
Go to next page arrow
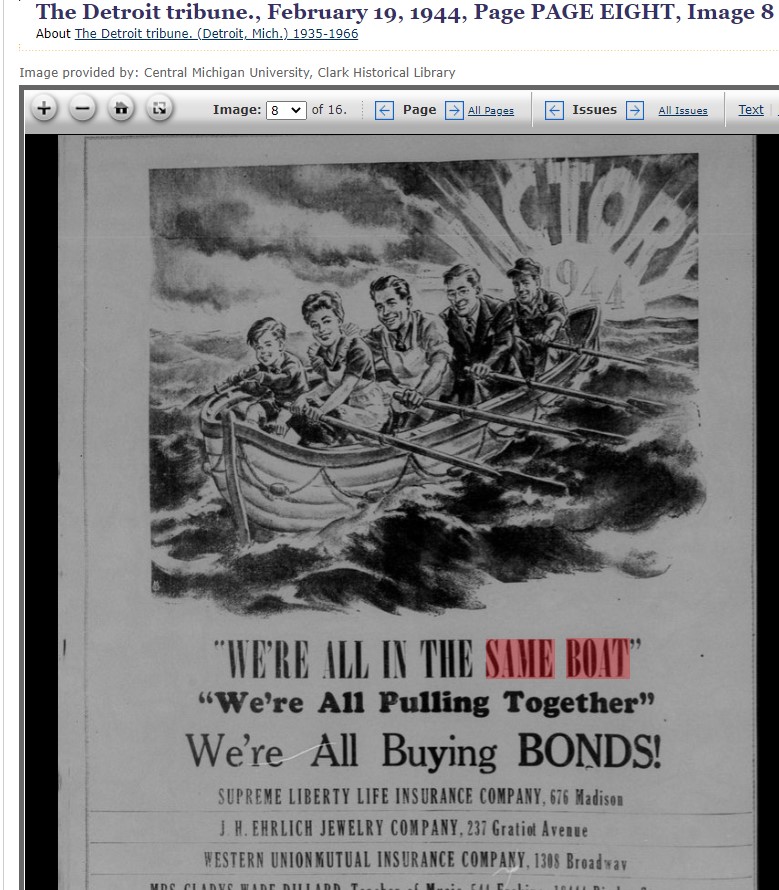(454, 110)
